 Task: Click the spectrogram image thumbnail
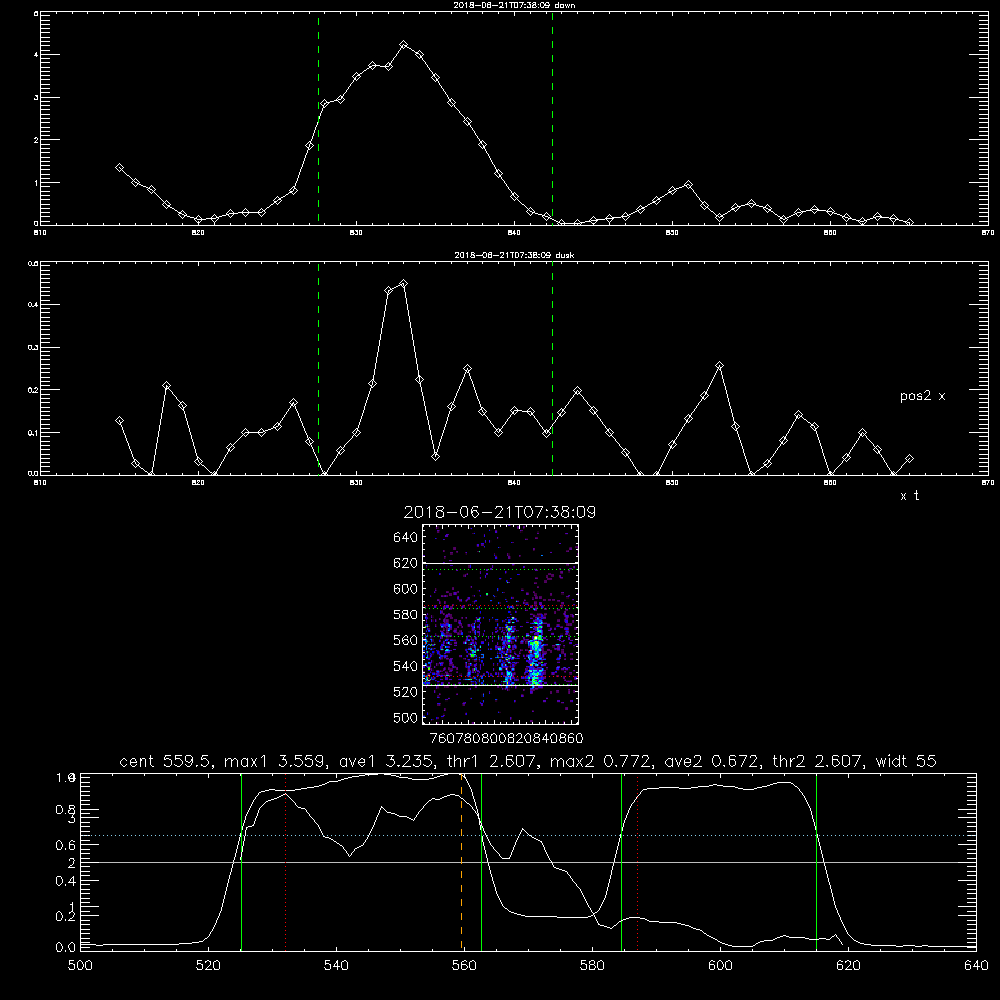point(500,624)
